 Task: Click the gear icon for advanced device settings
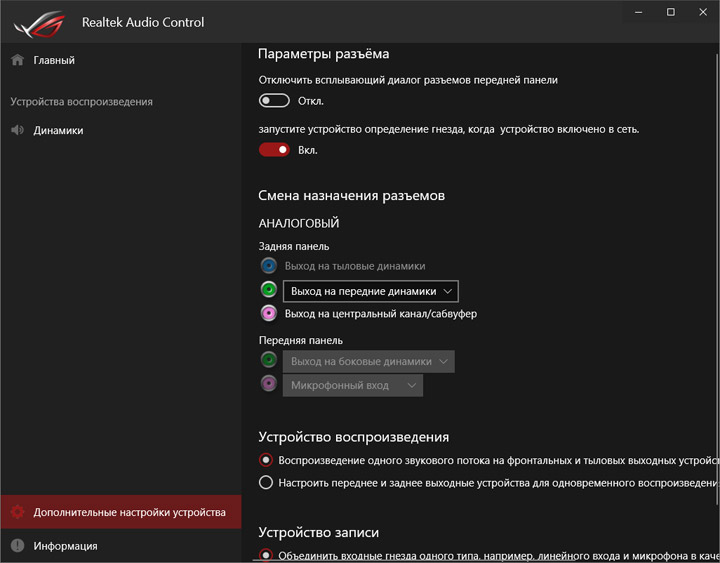[17, 512]
